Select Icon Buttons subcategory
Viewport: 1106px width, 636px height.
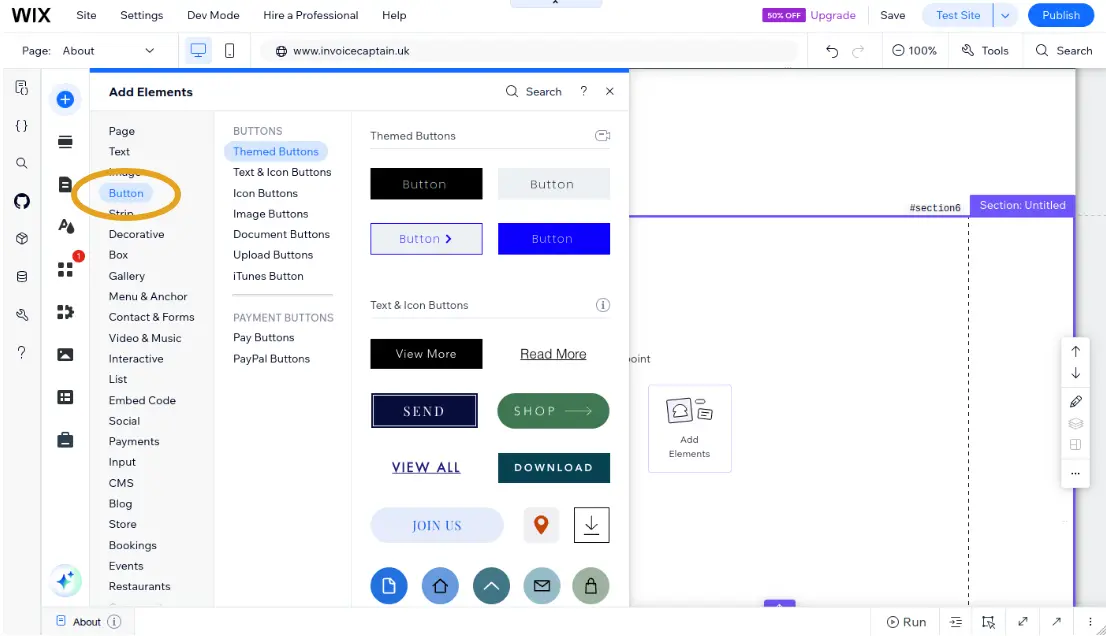tap(265, 193)
